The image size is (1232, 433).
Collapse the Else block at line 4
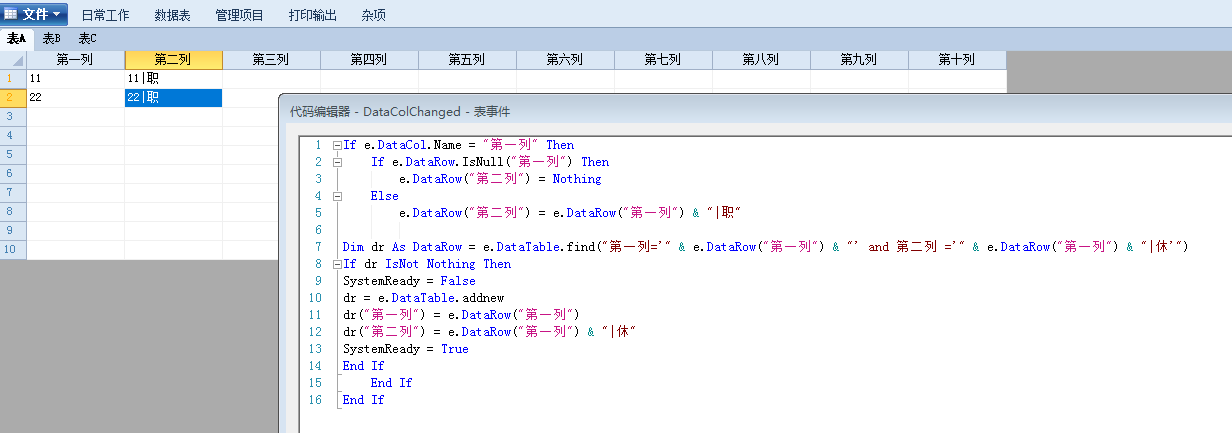[x=337, y=196]
